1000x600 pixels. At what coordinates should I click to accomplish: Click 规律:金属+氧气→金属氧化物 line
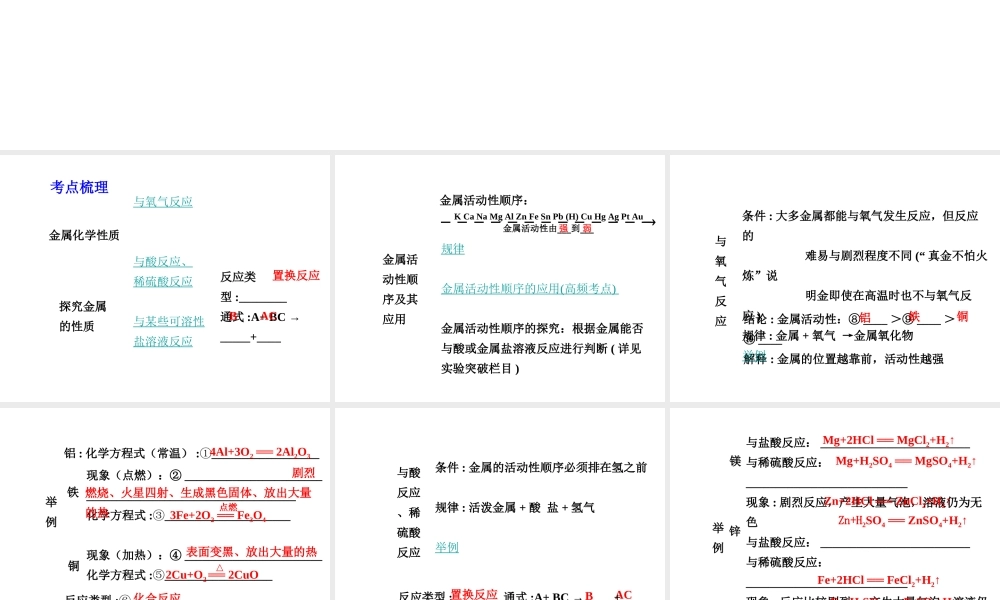pos(828,336)
